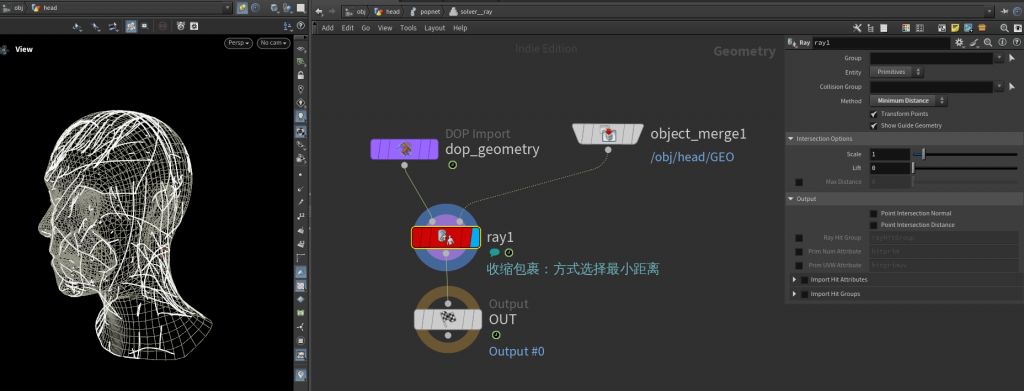
Task: Collapse the Intersection Options section
Action: click(x=791, y=139)
